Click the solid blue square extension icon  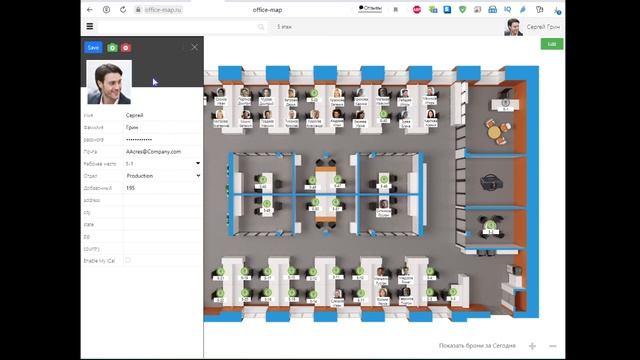(447, 9)
